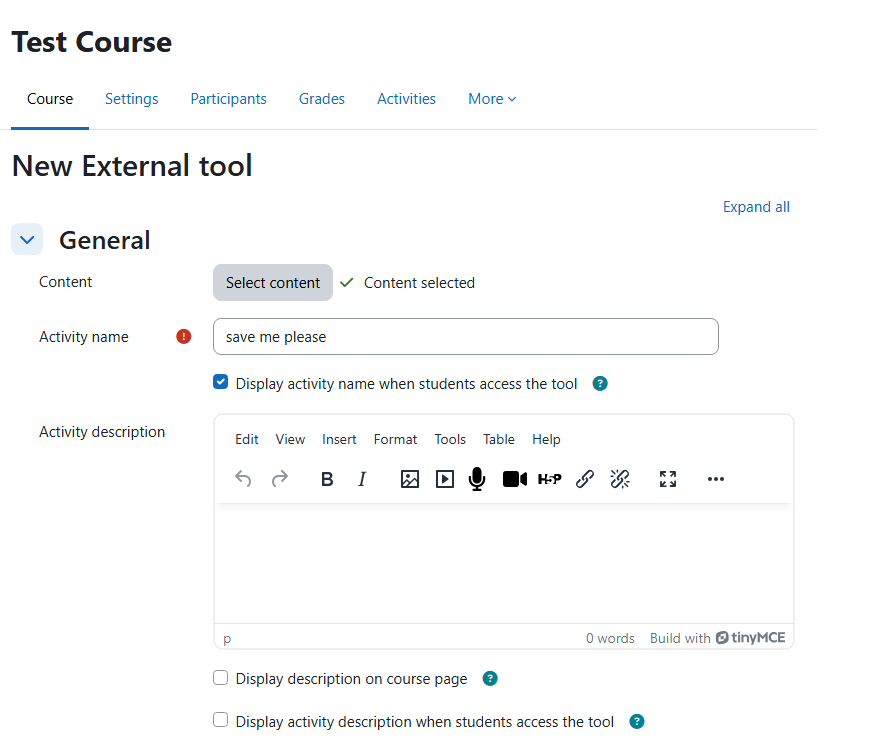Insert an image via the toolbar icon
The image size is (882, 755).
409,479
